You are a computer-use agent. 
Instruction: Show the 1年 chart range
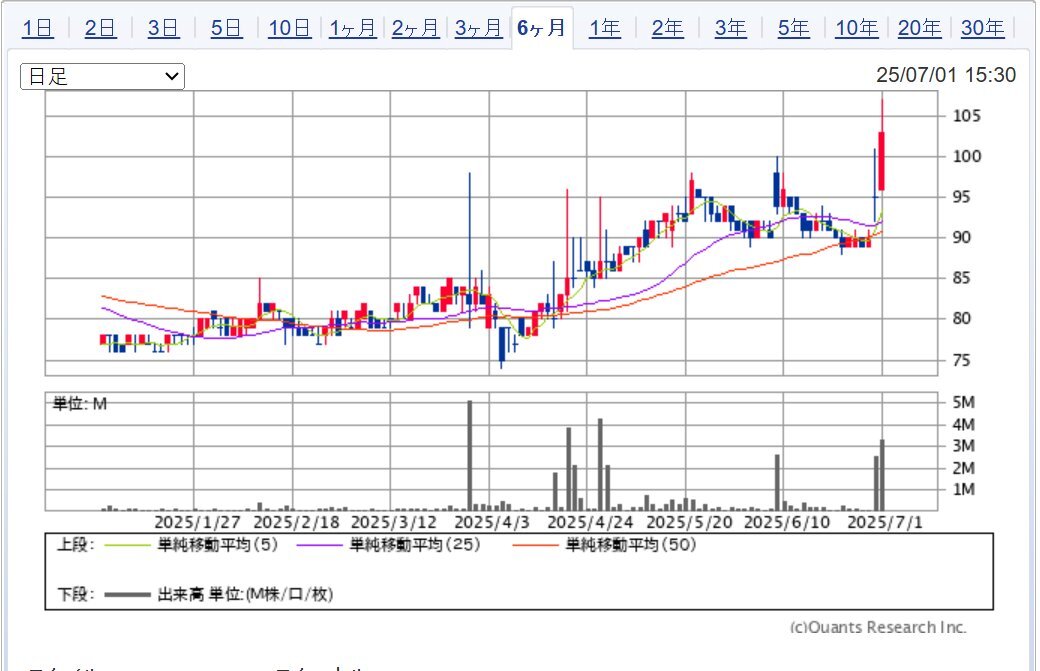pyautogui.click(x=605, y=29)
